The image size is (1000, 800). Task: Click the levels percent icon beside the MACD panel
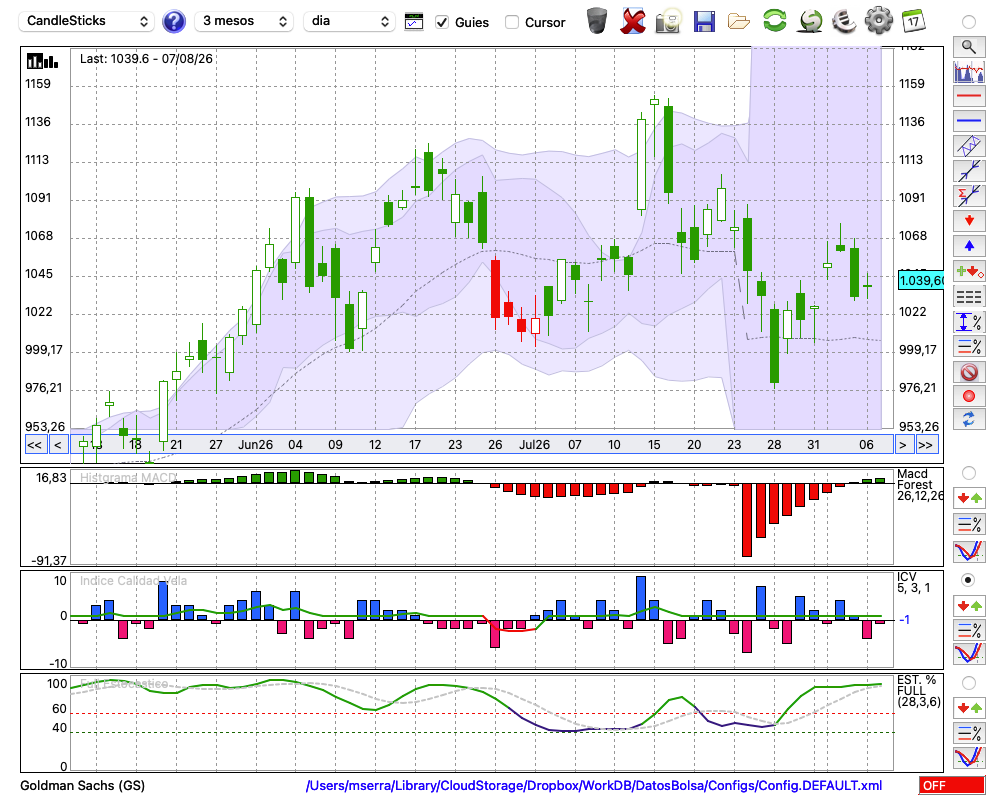point(969,524)
